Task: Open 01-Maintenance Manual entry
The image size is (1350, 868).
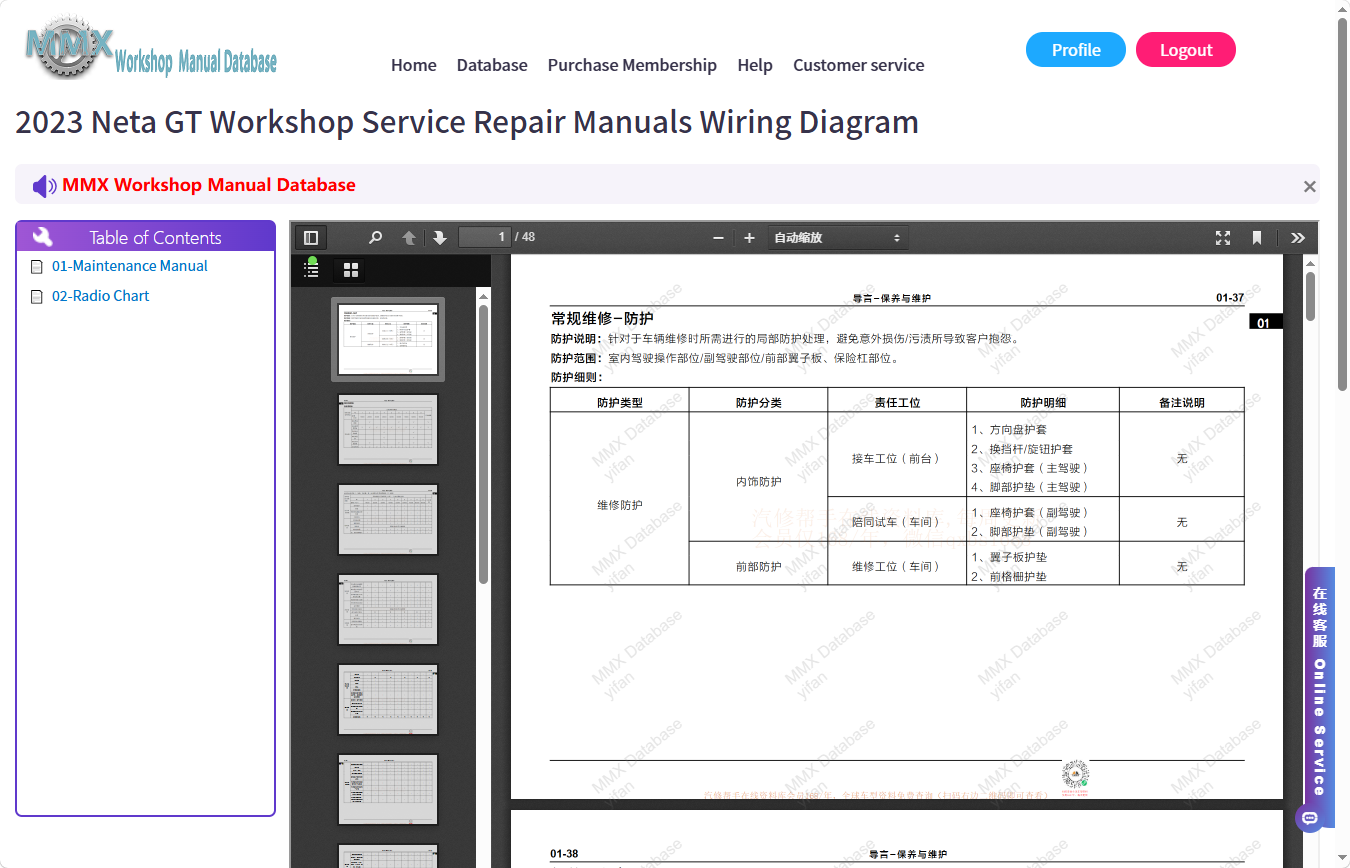Action: pos(129,266)
